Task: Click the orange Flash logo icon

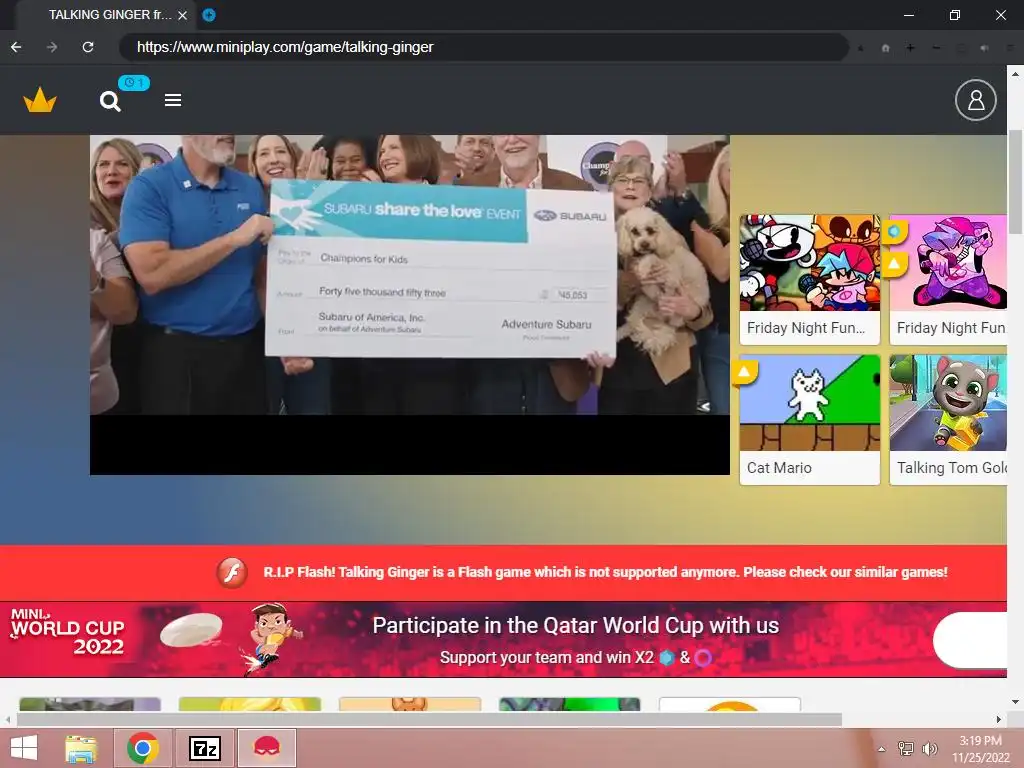Action: click(x=232, y=573)
